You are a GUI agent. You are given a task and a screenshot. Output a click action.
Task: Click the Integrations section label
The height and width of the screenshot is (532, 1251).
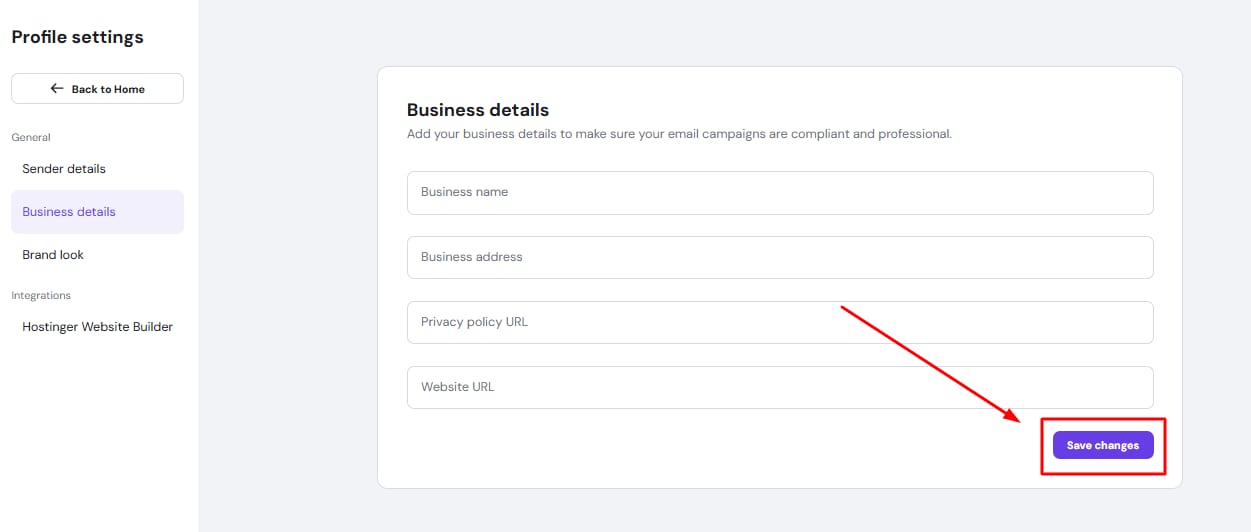pos(41,296)
